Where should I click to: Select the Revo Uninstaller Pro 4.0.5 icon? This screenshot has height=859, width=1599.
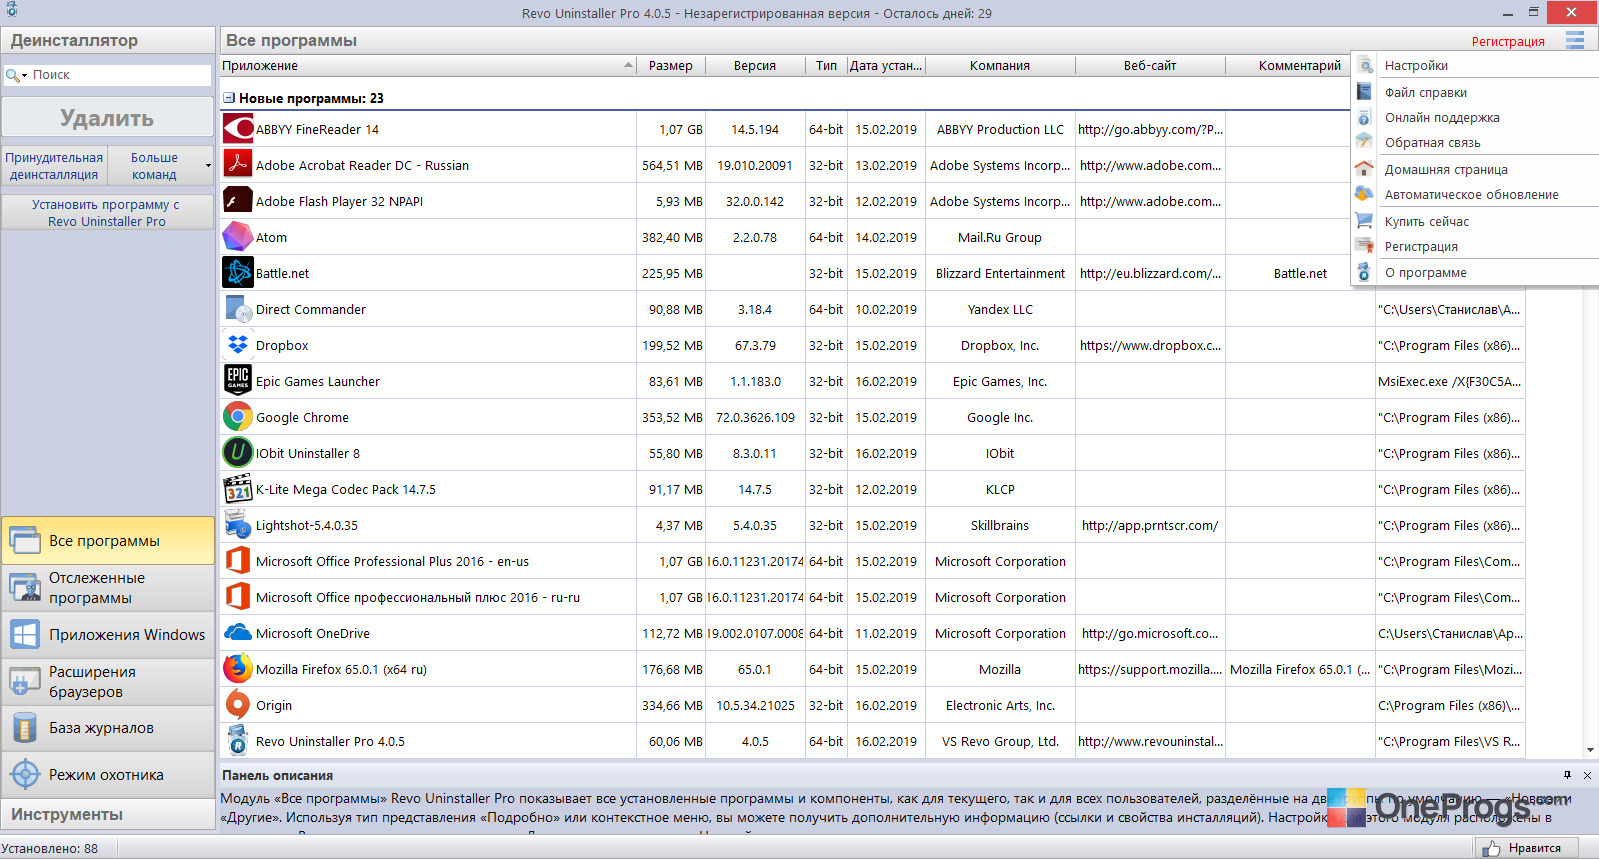point(238,741)
